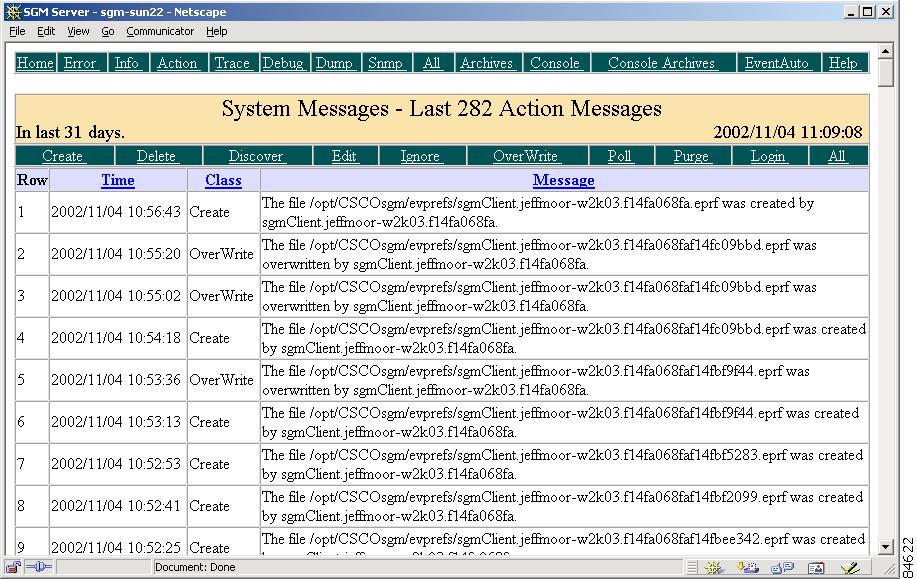Filter action messages by Poll
This screenshot has height=579, width=917.
pyautogui.click(x=620, y=156)
